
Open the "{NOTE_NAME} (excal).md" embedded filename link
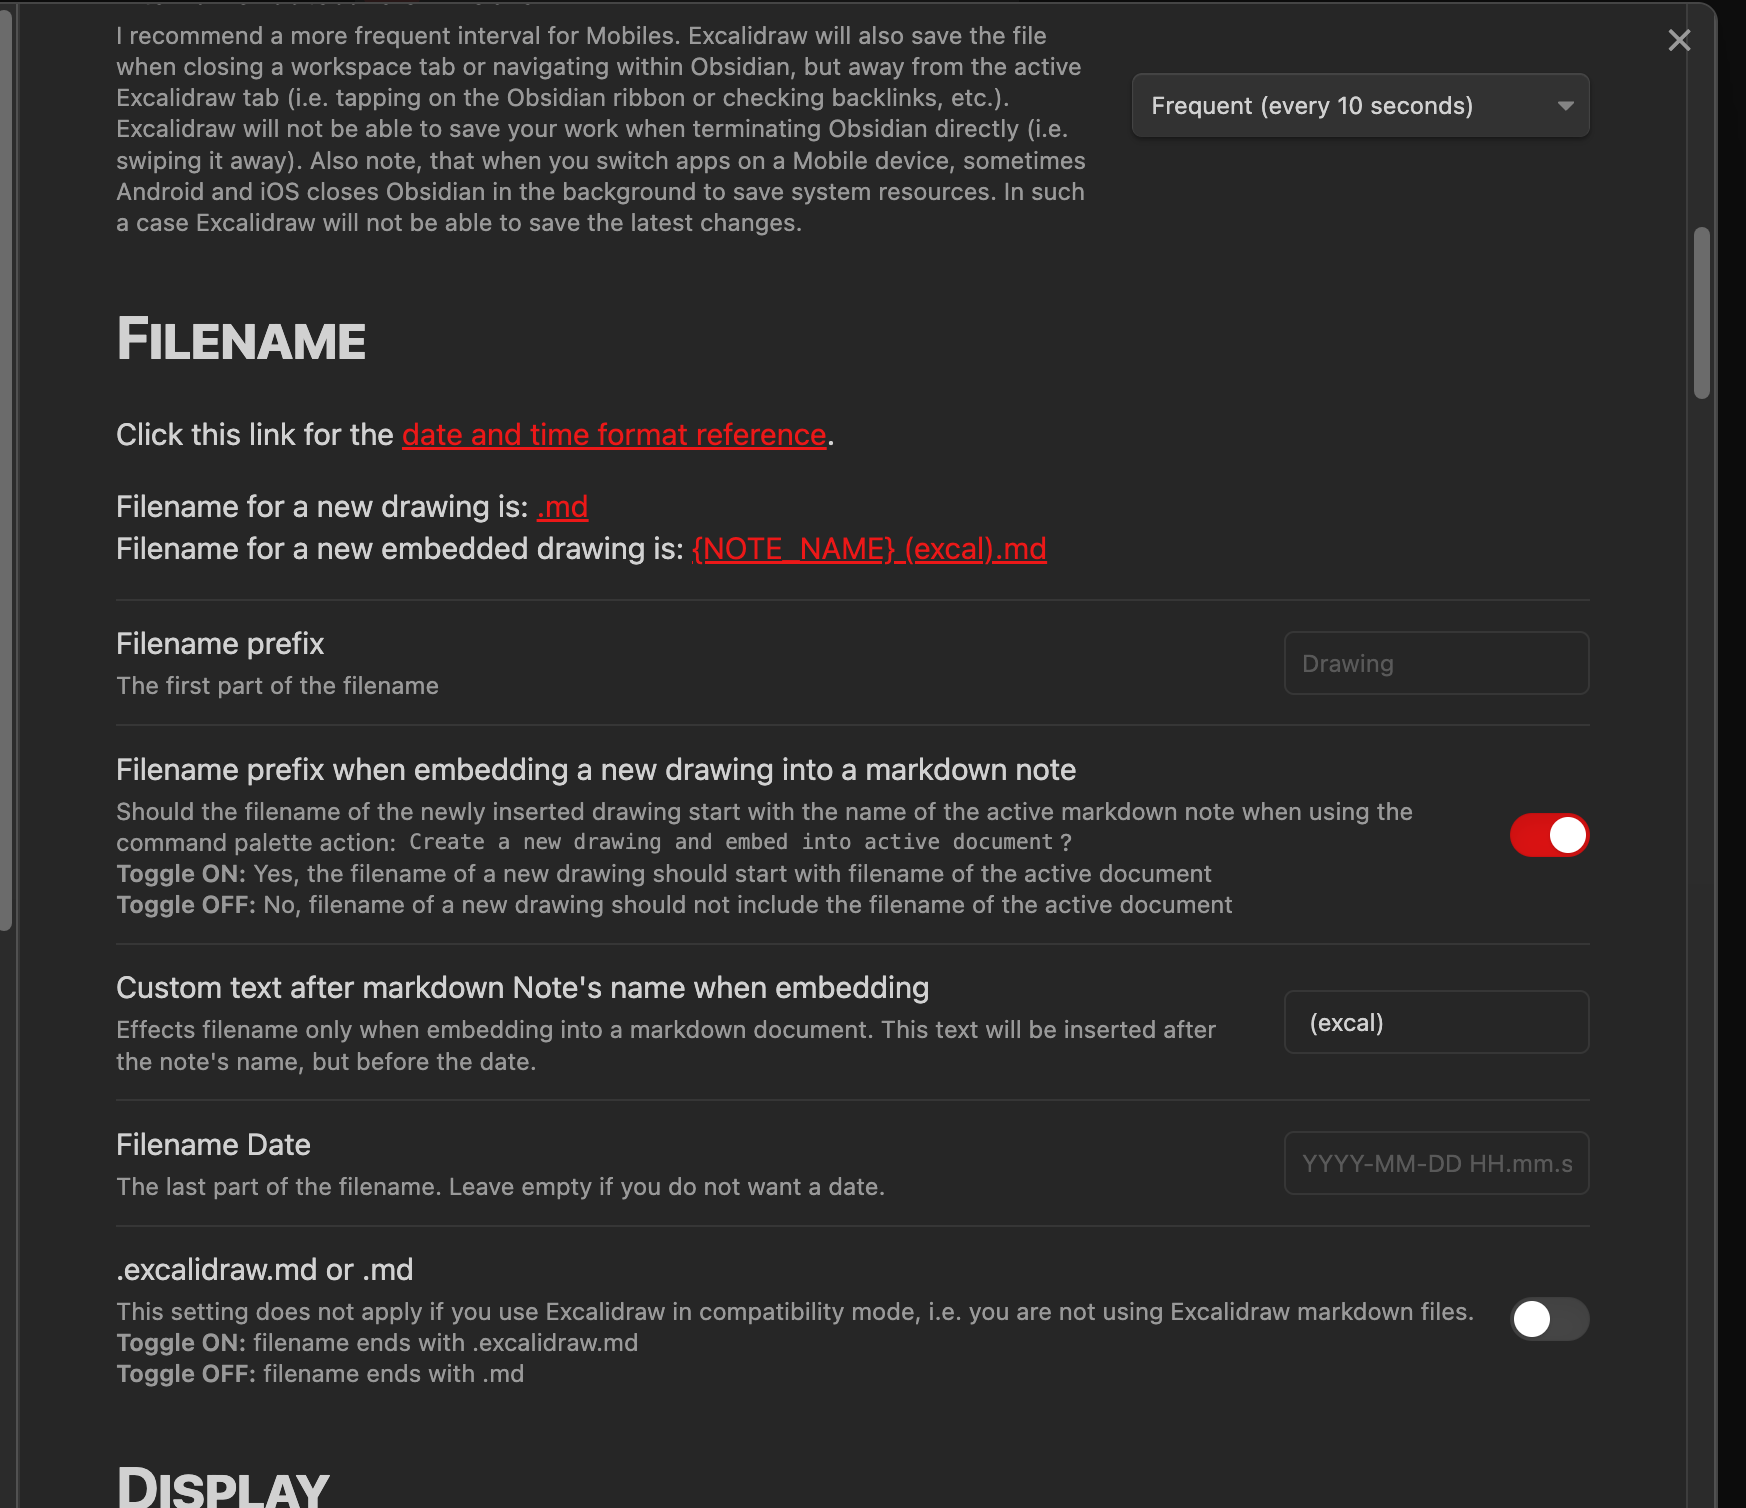(868, 549)
